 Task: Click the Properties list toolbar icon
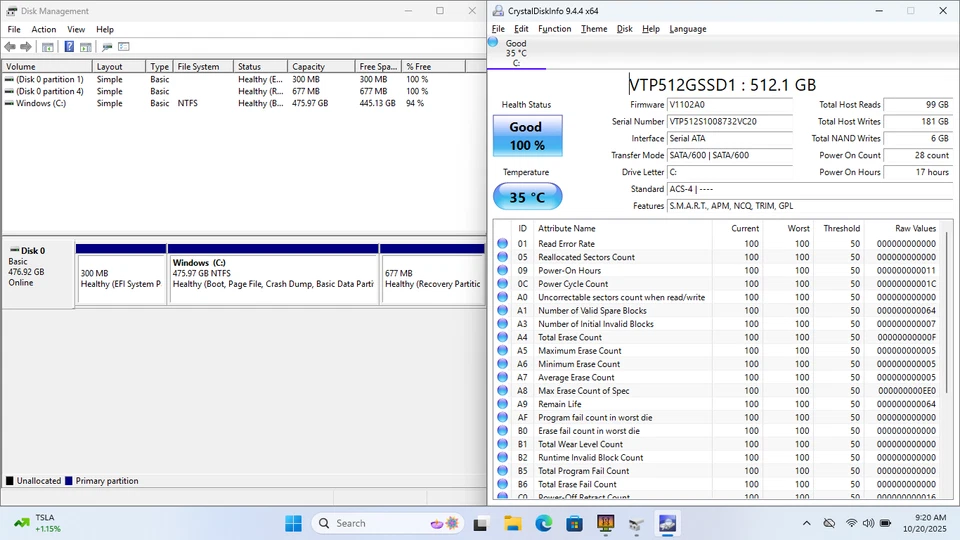[124, 47]
